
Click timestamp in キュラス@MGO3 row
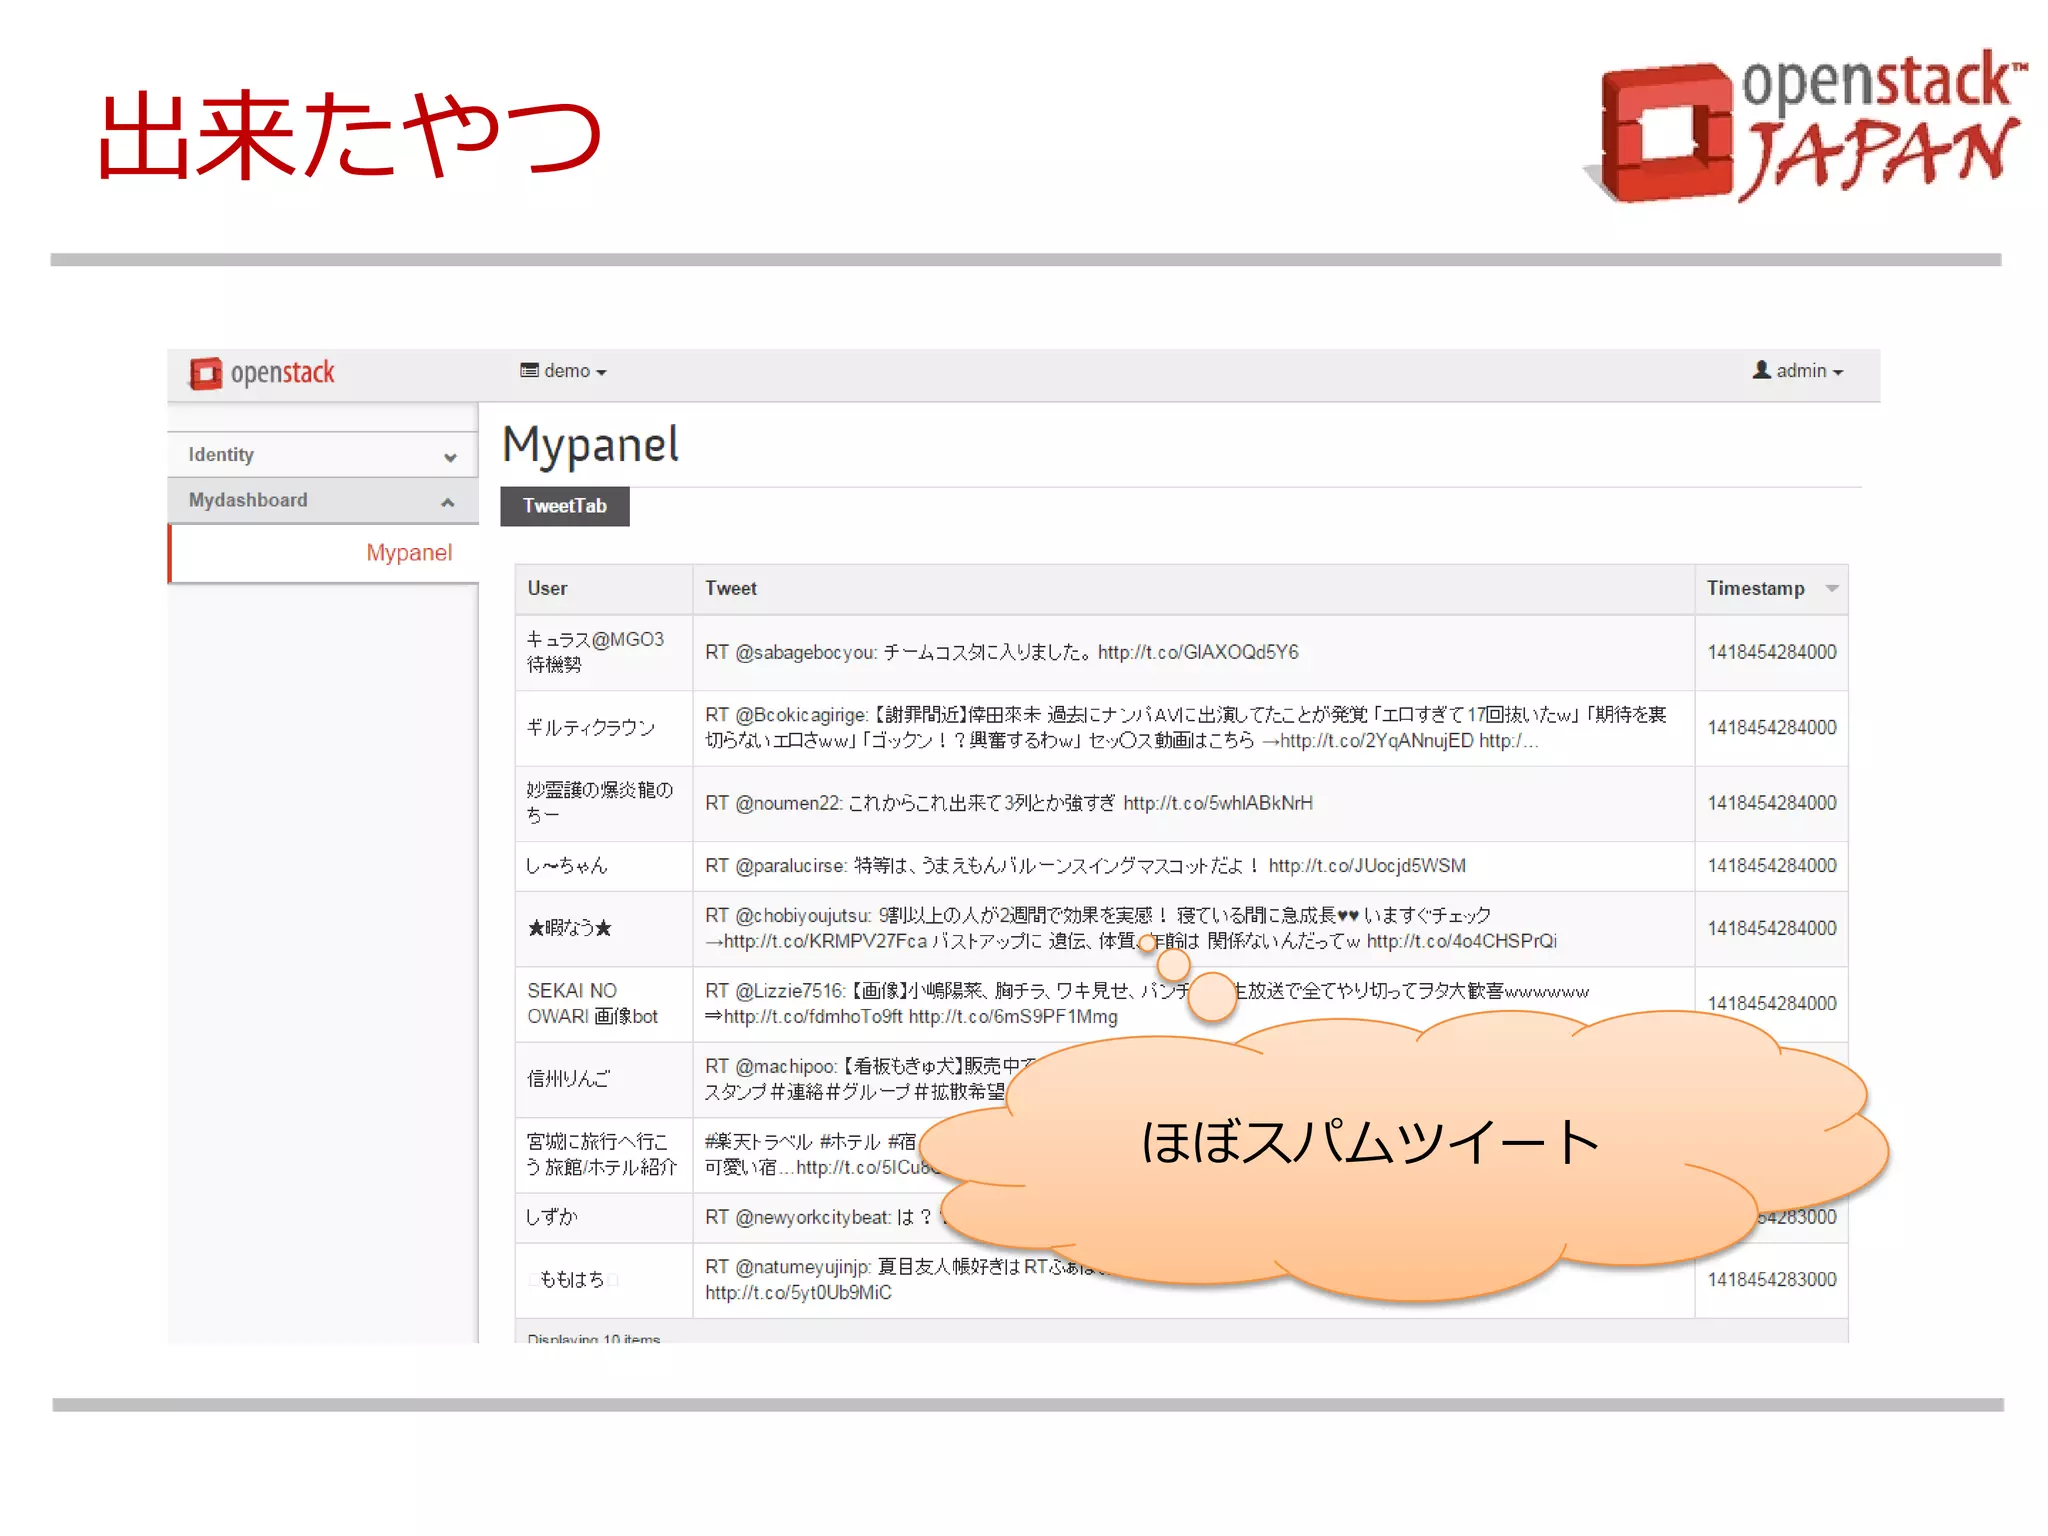coord(1772,652)
